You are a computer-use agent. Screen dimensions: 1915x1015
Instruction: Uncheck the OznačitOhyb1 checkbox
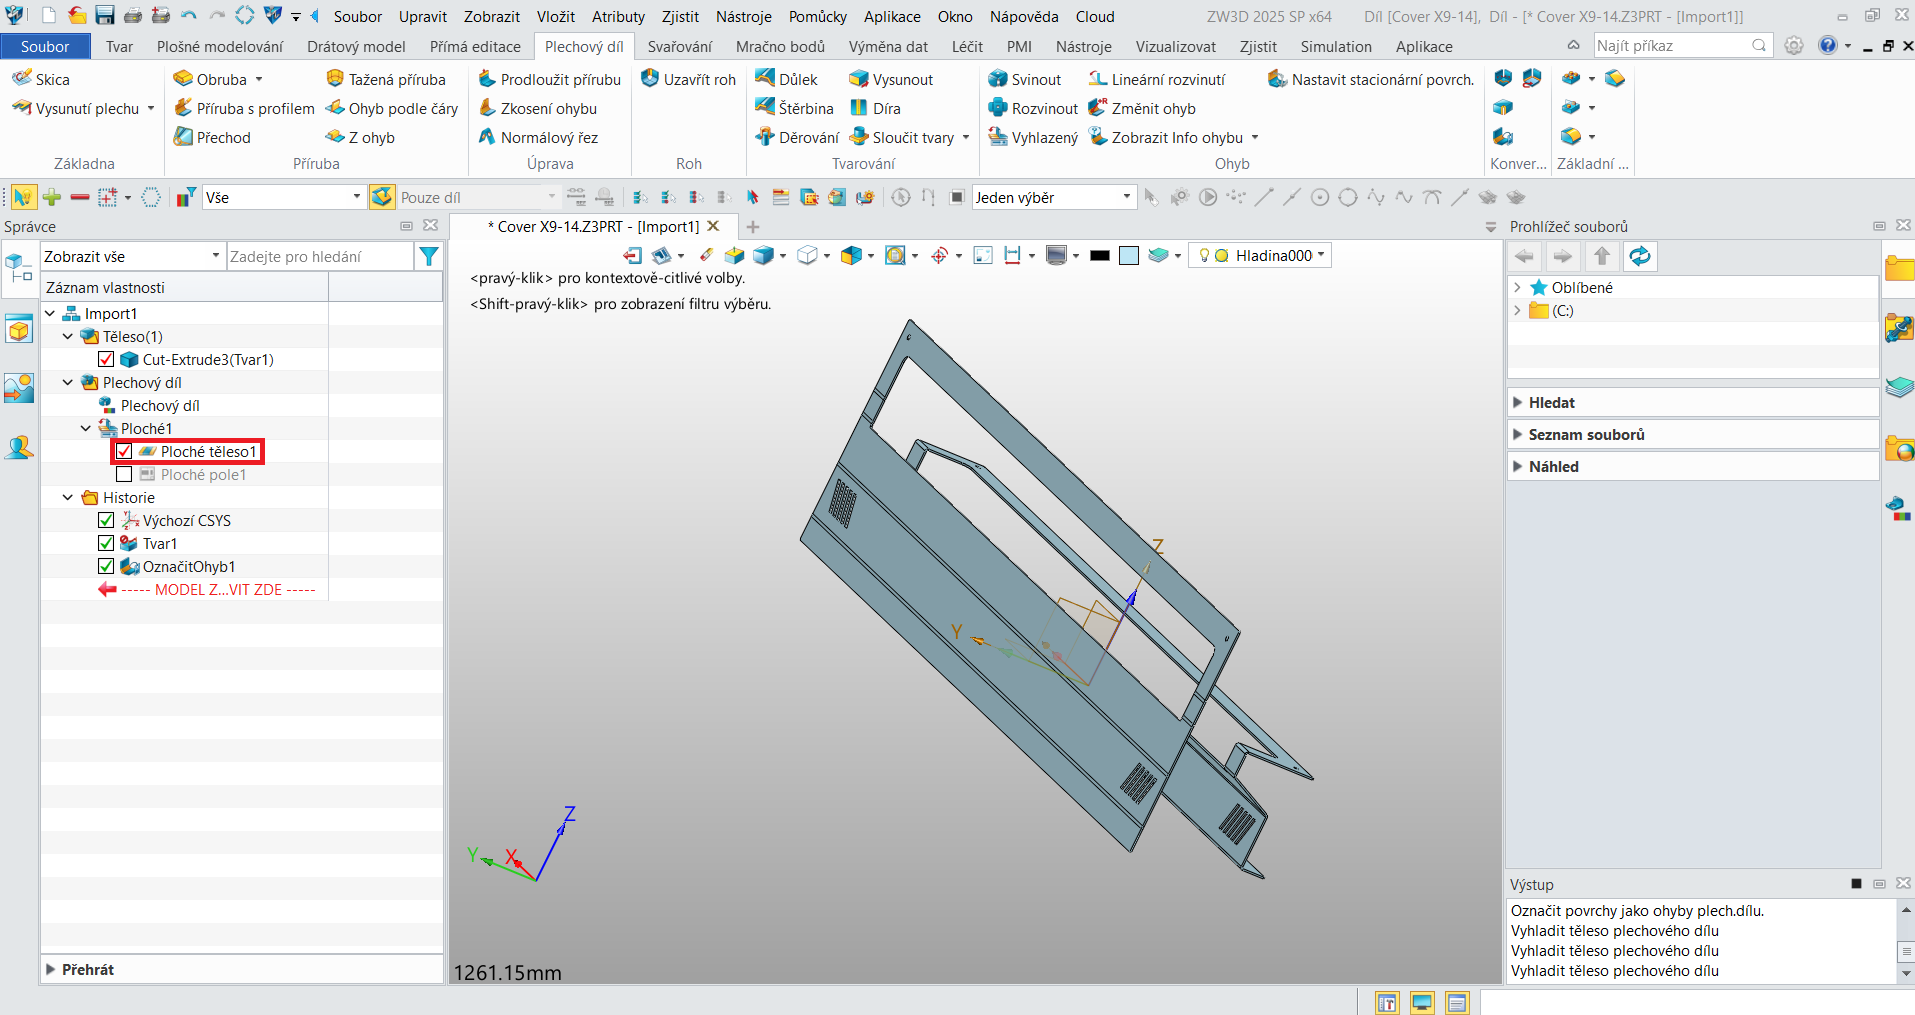tap(106, 566)
